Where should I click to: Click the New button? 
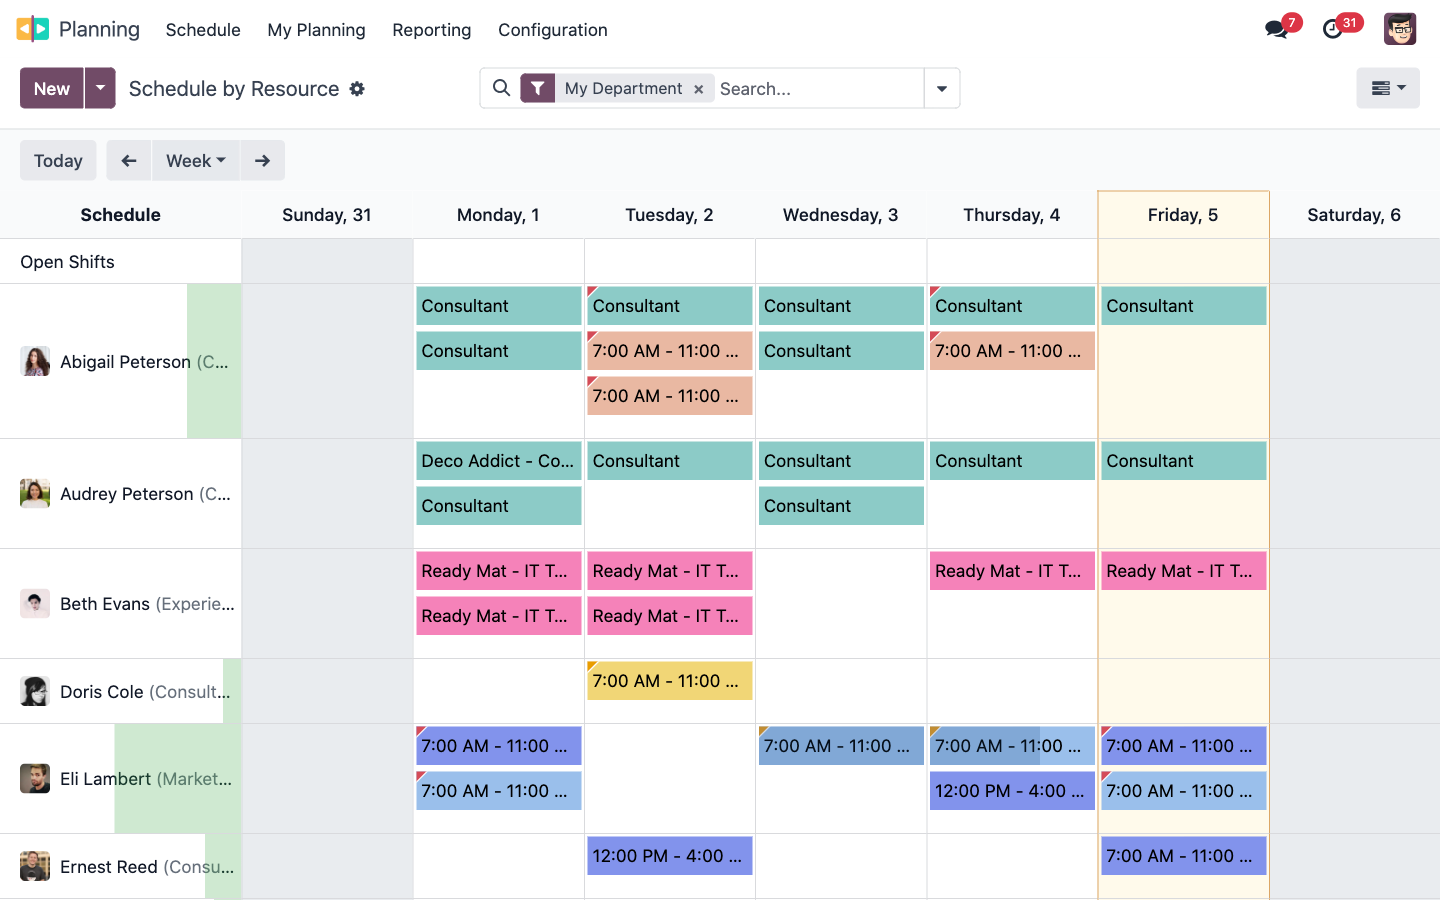tap(50, 88)
